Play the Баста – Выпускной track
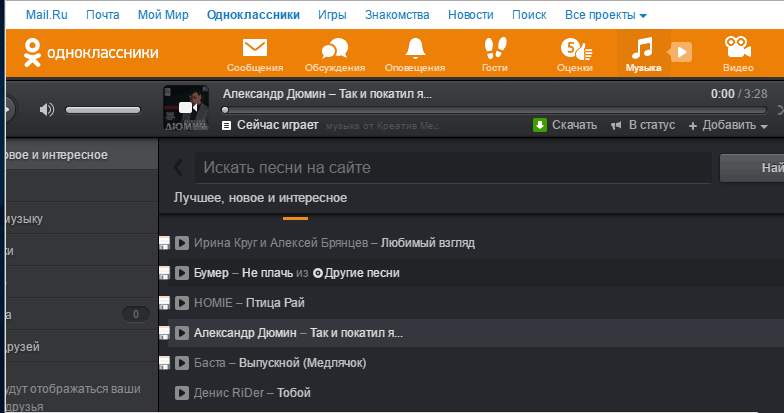Image resolution: width=784 pixels, height=413 pixels. pyautogui.click(x=182, y=363)
